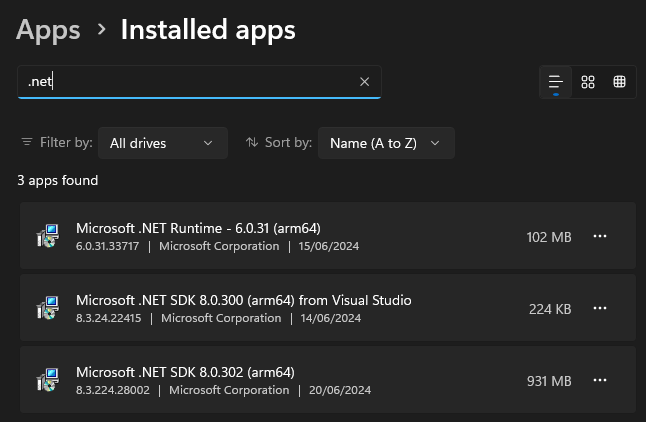Switch to grid view layout
Image resolution: width=646 pixels, height=422 pixels.
(x=588, y=82)
